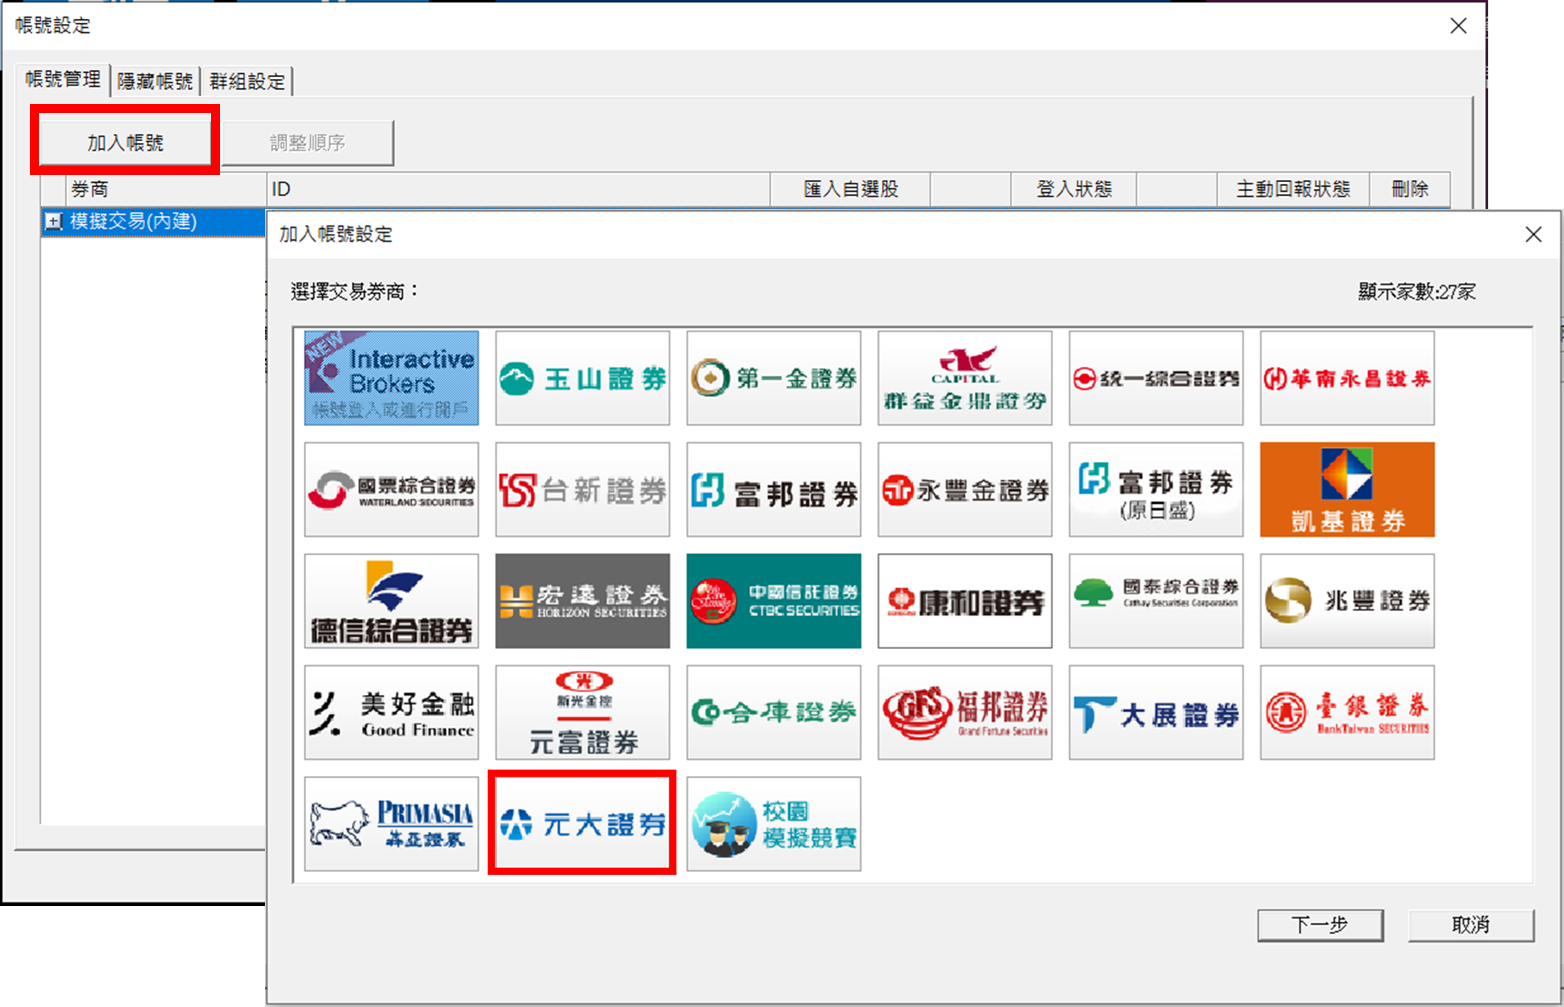The image size is (1564, 1007).
Task: Select the 模擬交易(內建) row text
Action: tap(133, 221)
